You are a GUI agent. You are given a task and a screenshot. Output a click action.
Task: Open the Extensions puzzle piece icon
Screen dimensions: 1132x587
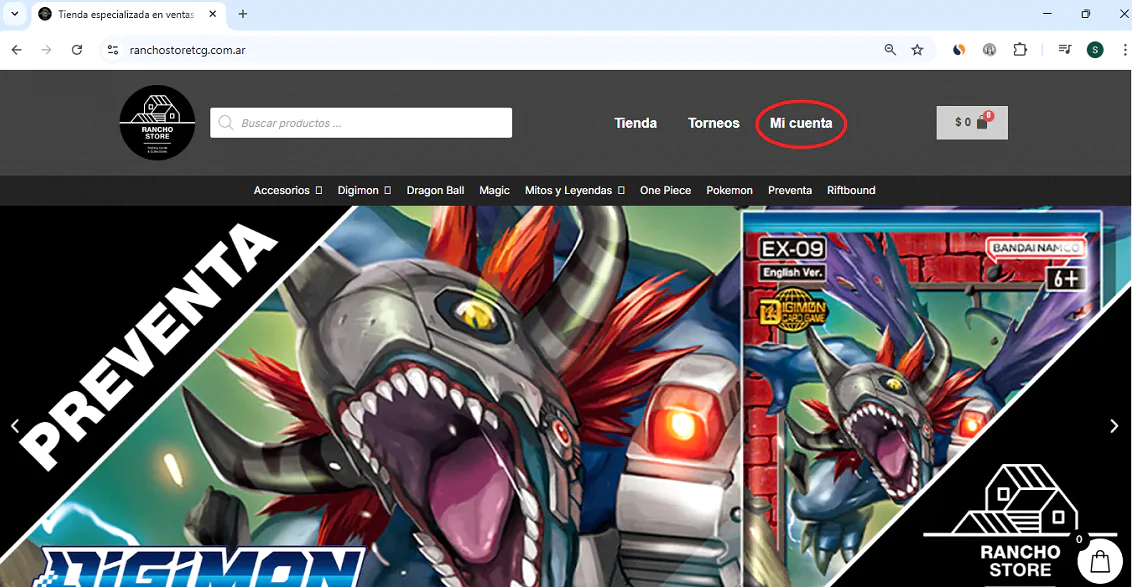click(1019, 50)
